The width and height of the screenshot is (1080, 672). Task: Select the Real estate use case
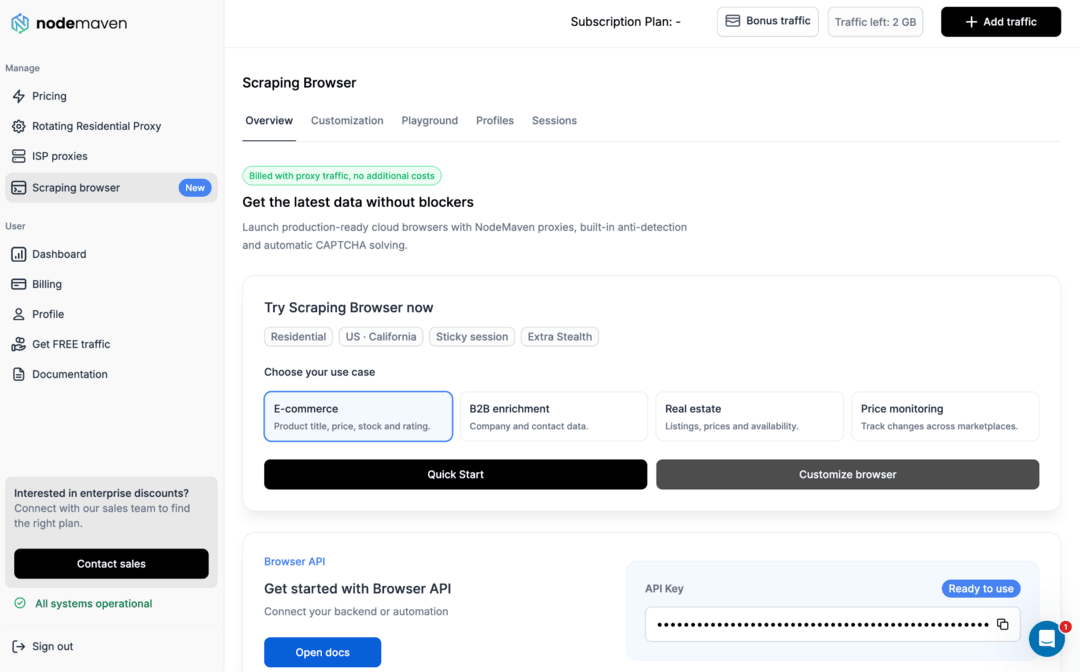pos(749,417)
